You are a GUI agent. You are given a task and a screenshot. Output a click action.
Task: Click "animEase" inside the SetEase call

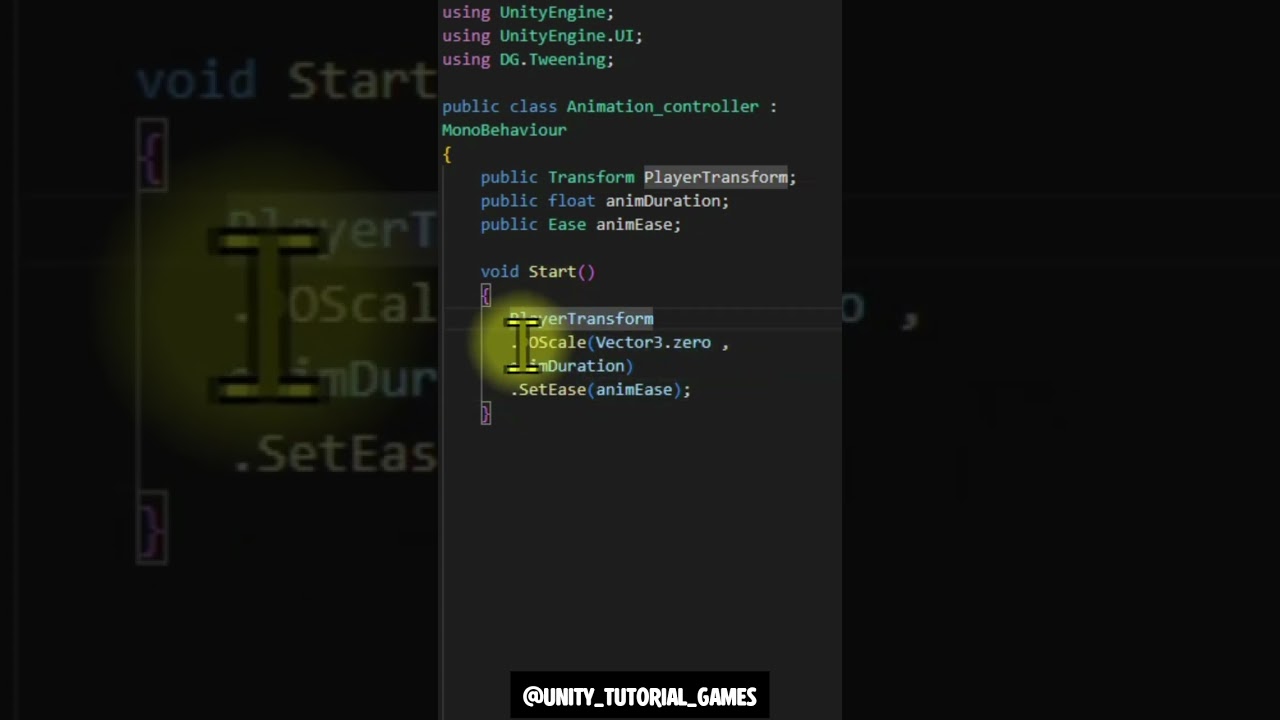tap(634, 390)
